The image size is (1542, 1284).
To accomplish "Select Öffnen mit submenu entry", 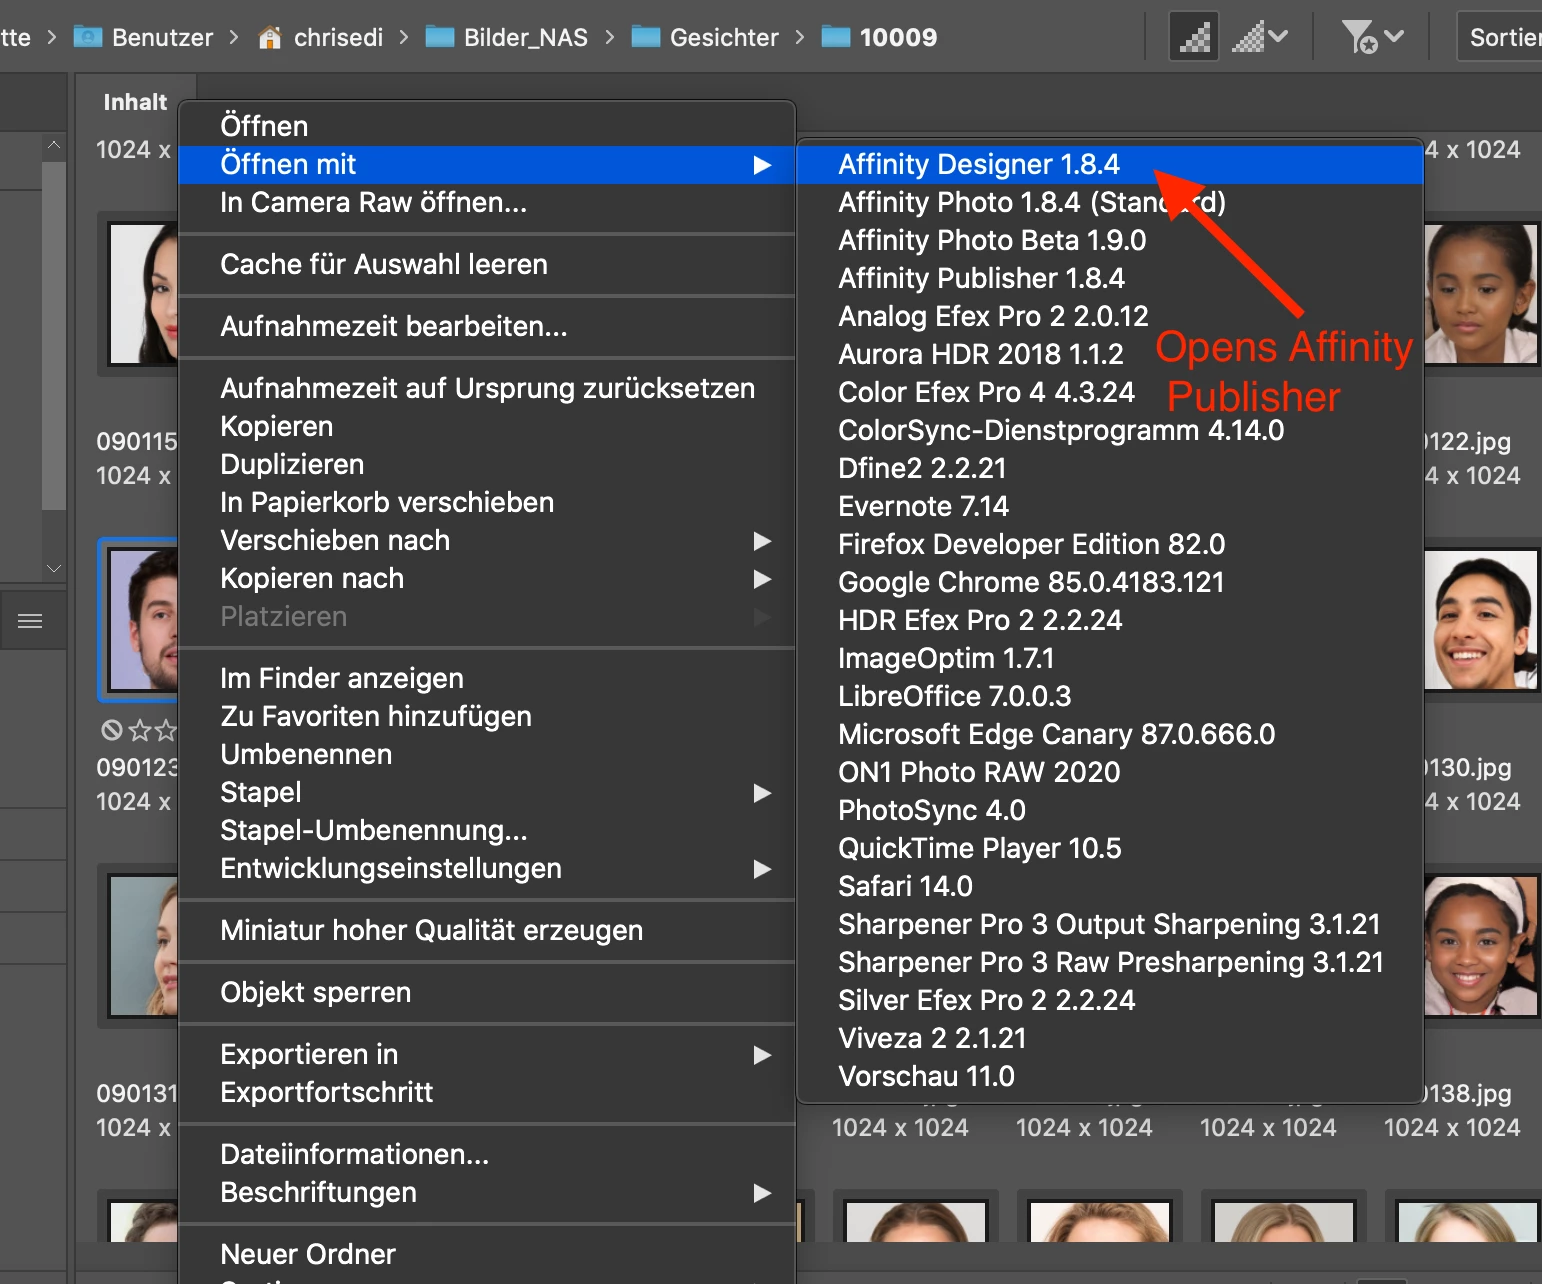I will [x=487, y=164].
